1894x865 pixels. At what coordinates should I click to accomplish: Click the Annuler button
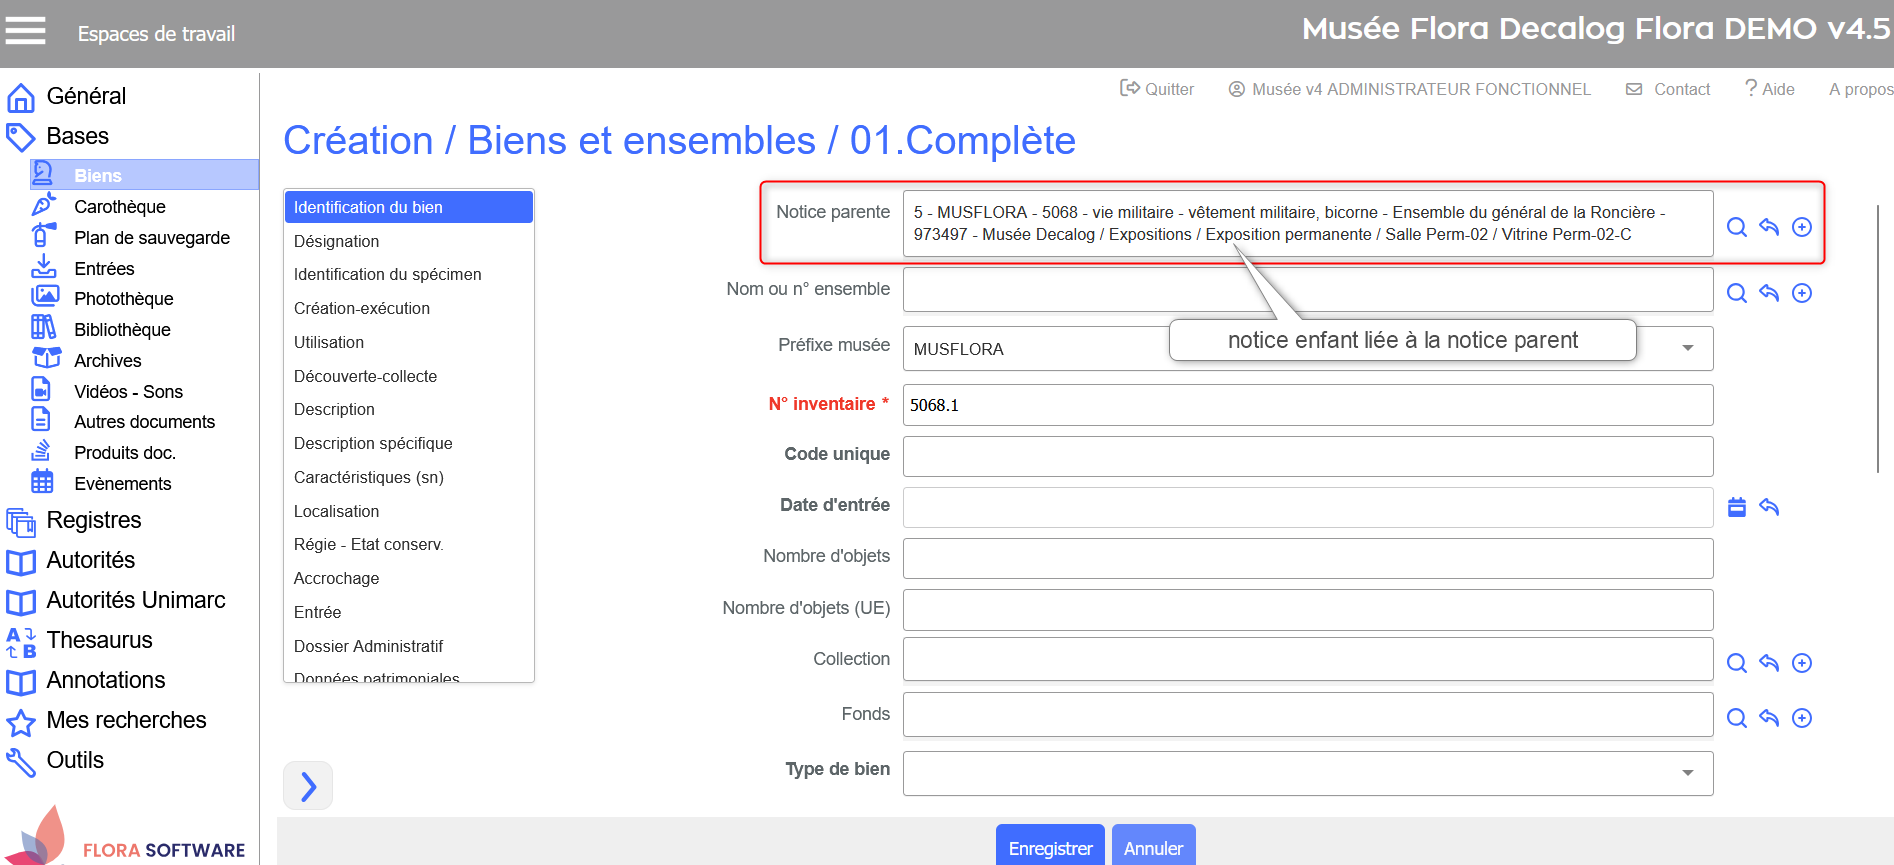tap(1153, 848)
